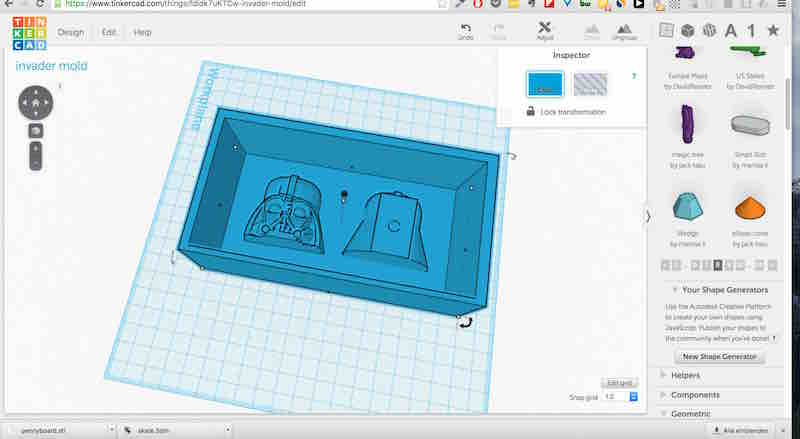
Task: Click the Undo toolbar button
Action: tap(465, 32)
